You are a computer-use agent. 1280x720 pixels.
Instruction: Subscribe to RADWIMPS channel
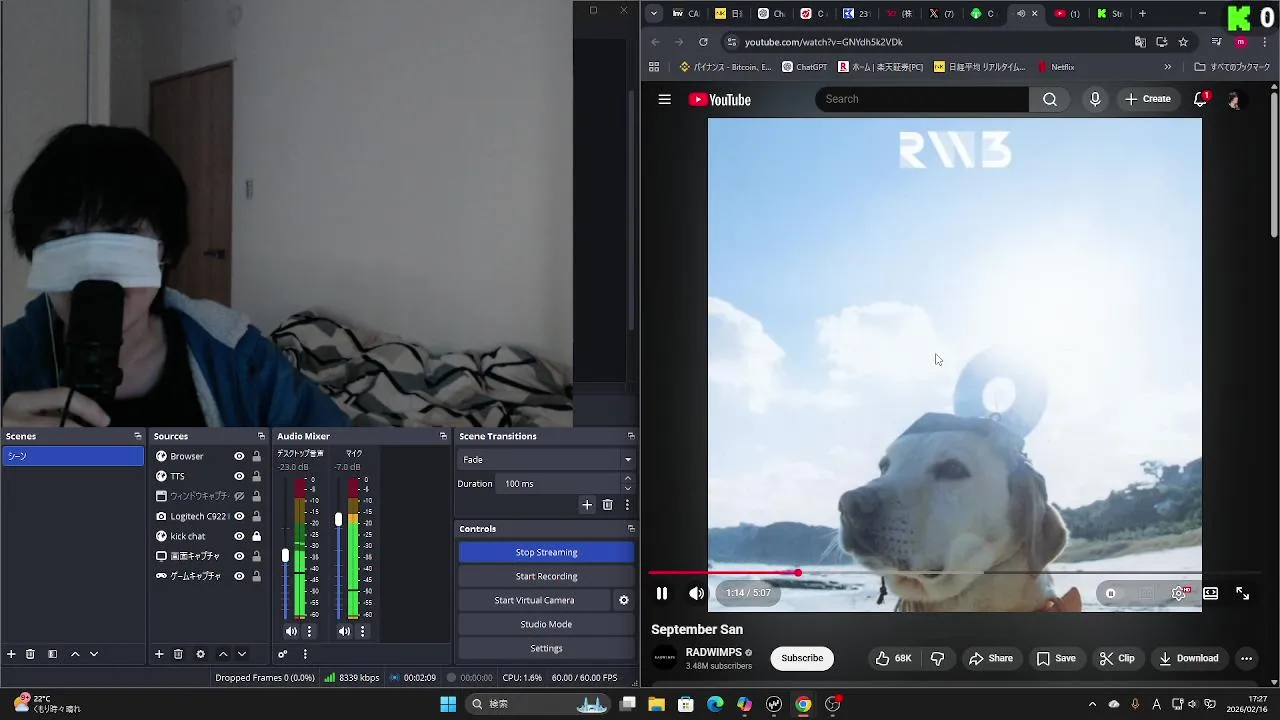click(x=802, y=658)
